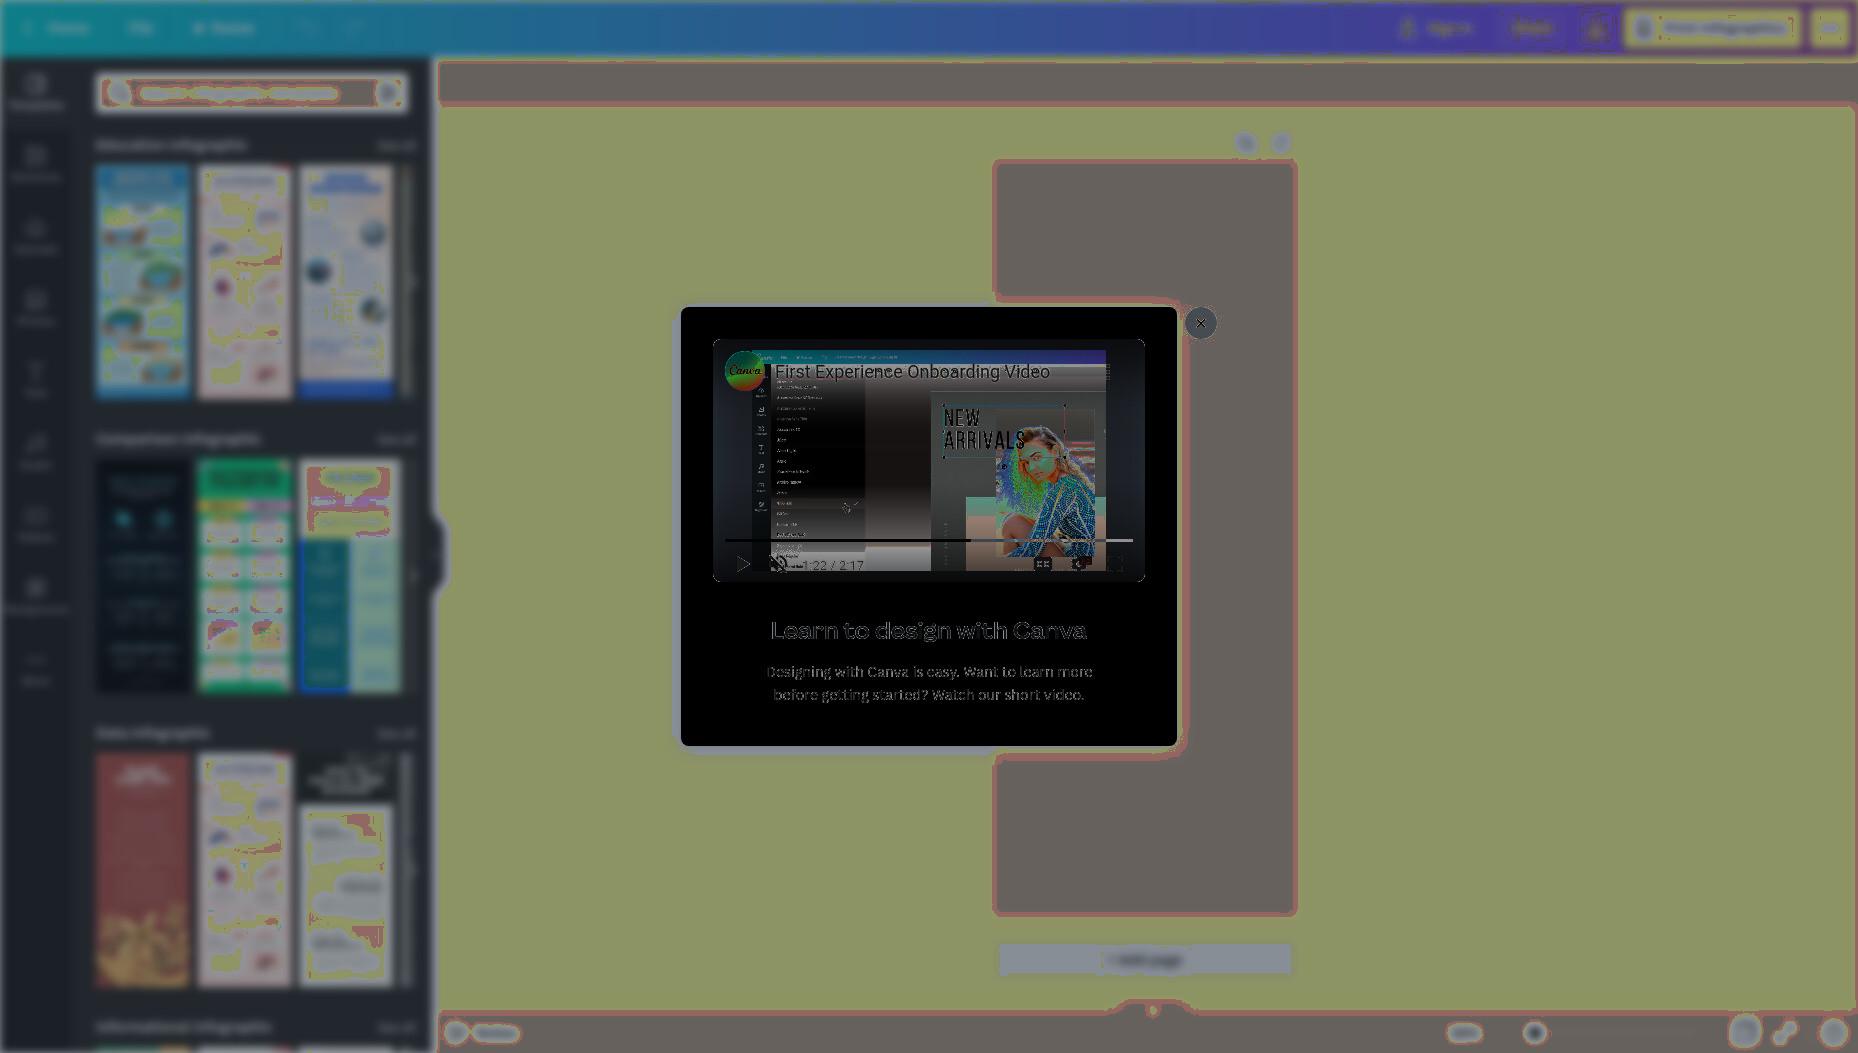Click the Redo arrow
This screenshot has width=1858, height=1053.
[353, 28]
